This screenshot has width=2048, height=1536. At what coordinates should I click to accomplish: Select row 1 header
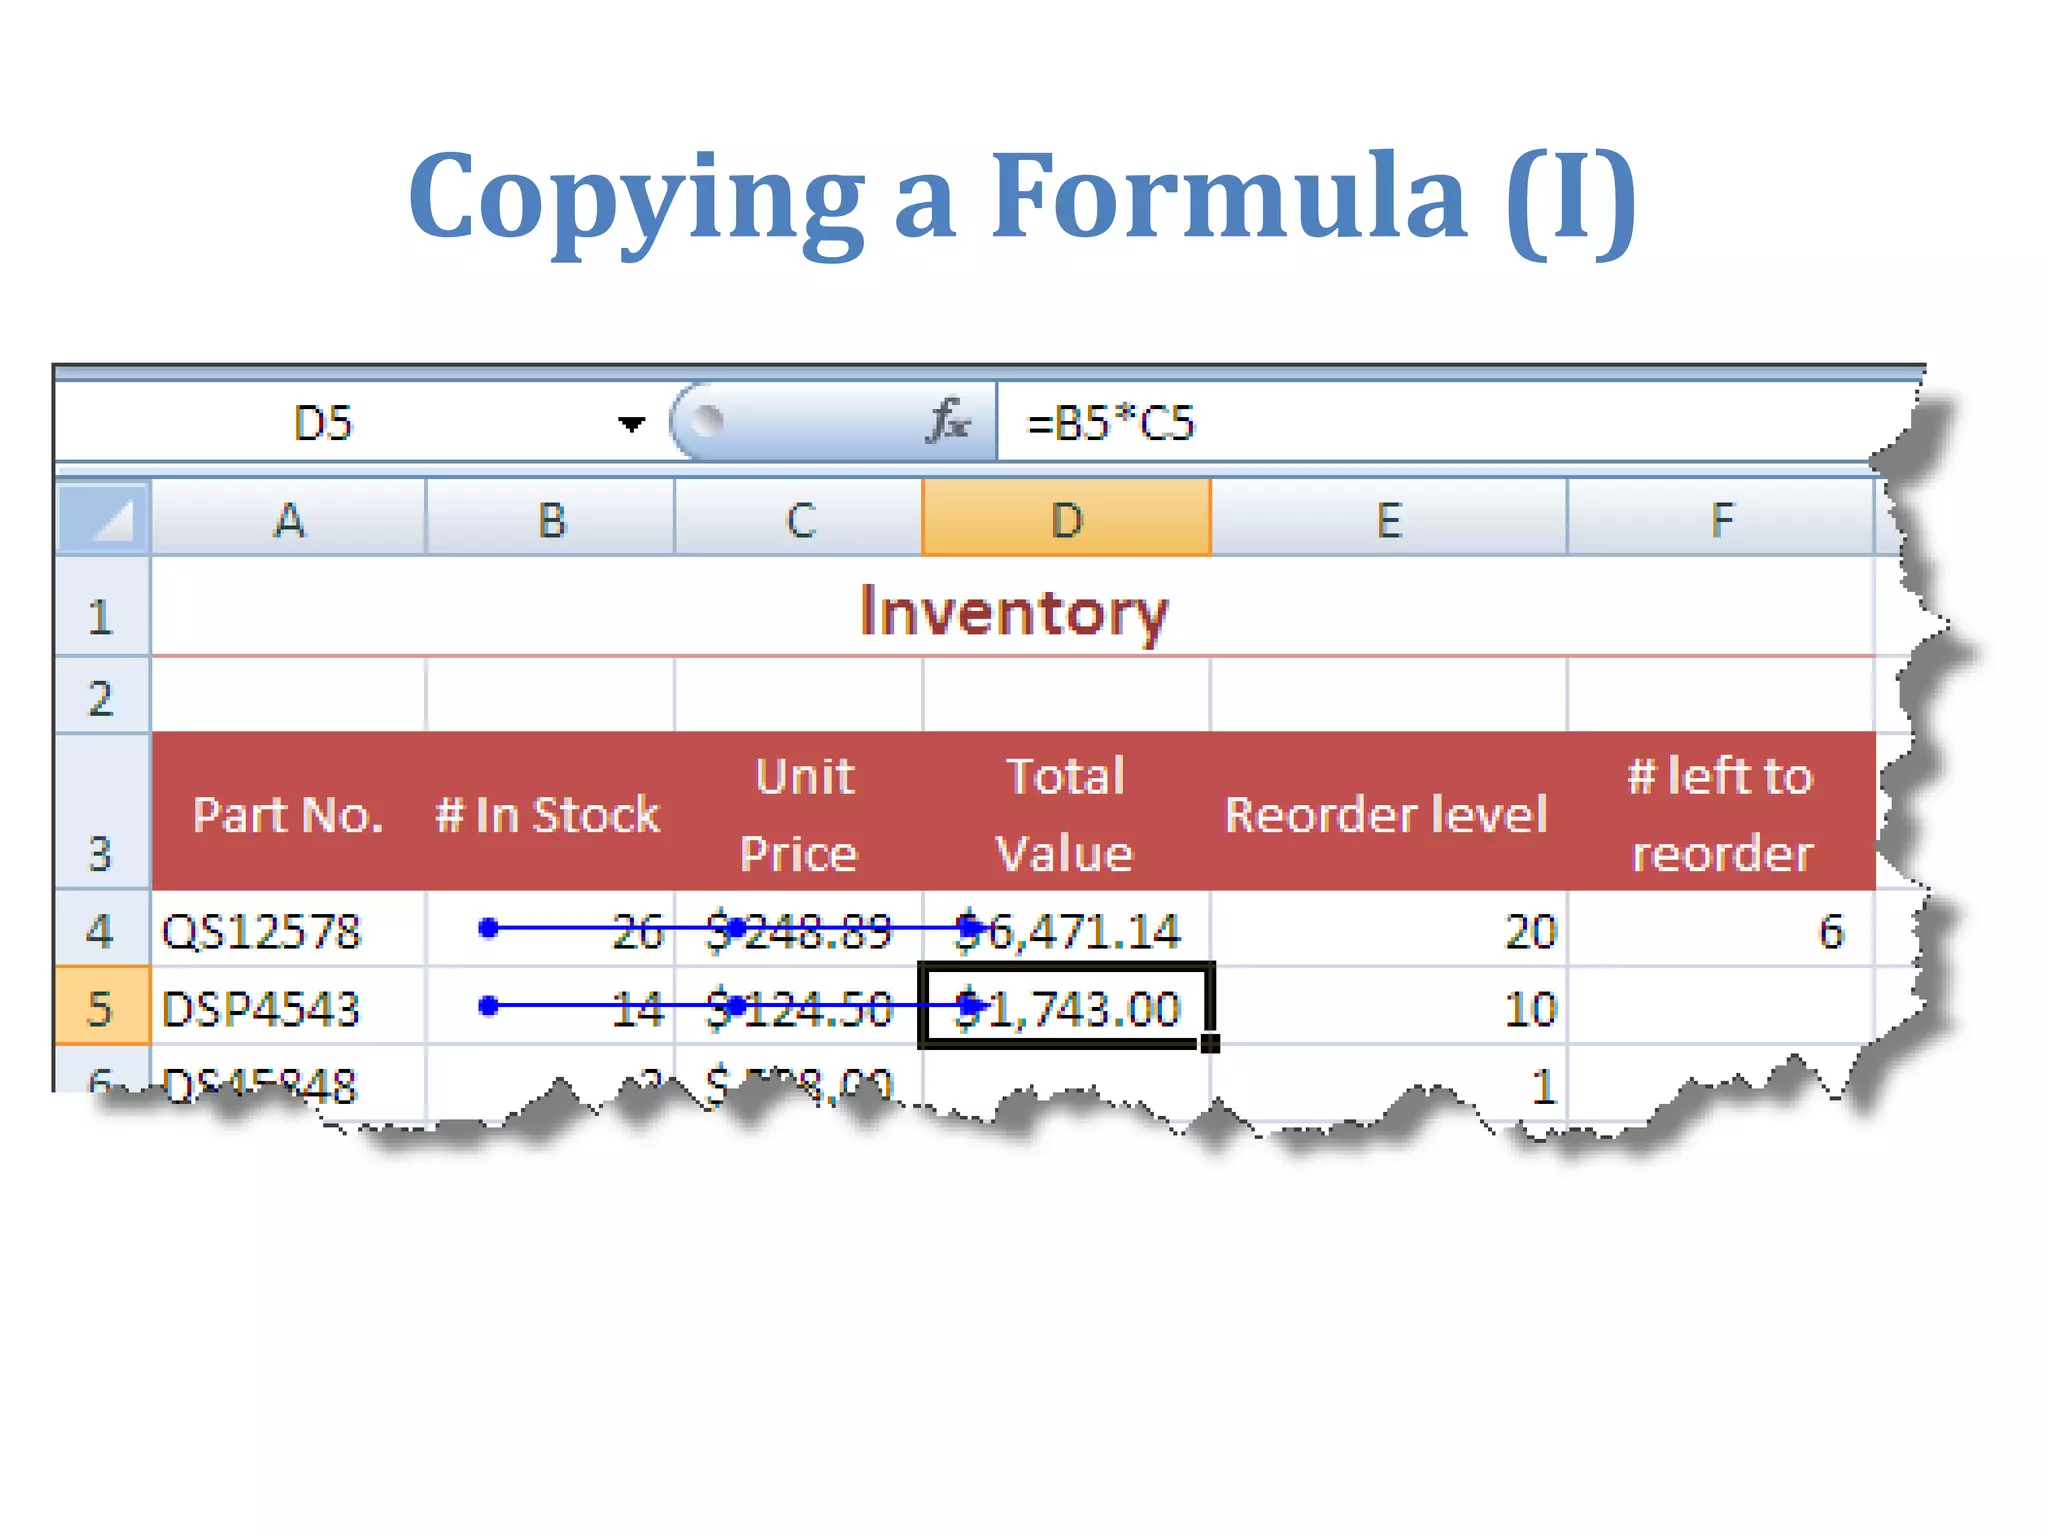103,607
